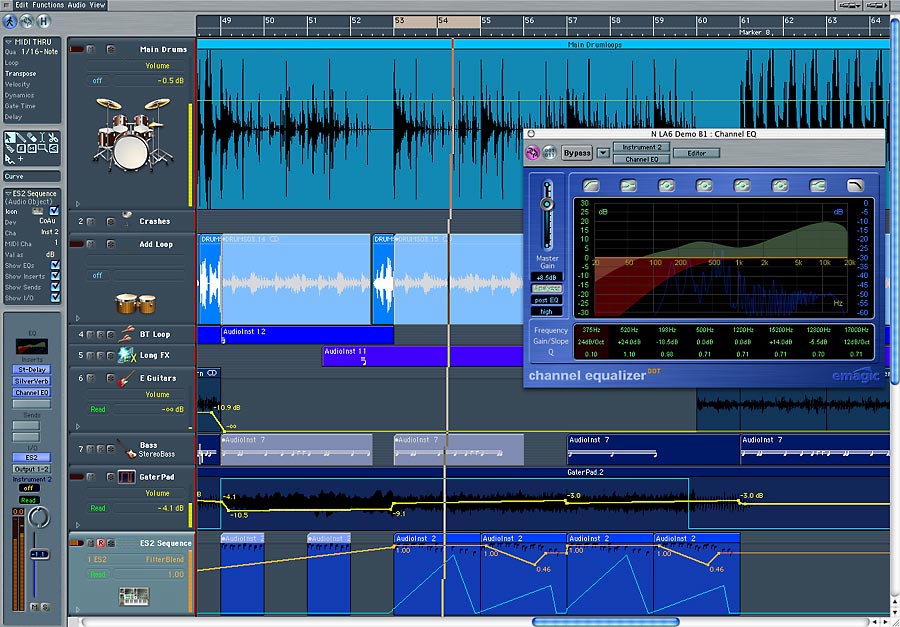900x627 pixels.
Task: Uncheck the Show Inserts checkbox
Action: click(55, 276)
